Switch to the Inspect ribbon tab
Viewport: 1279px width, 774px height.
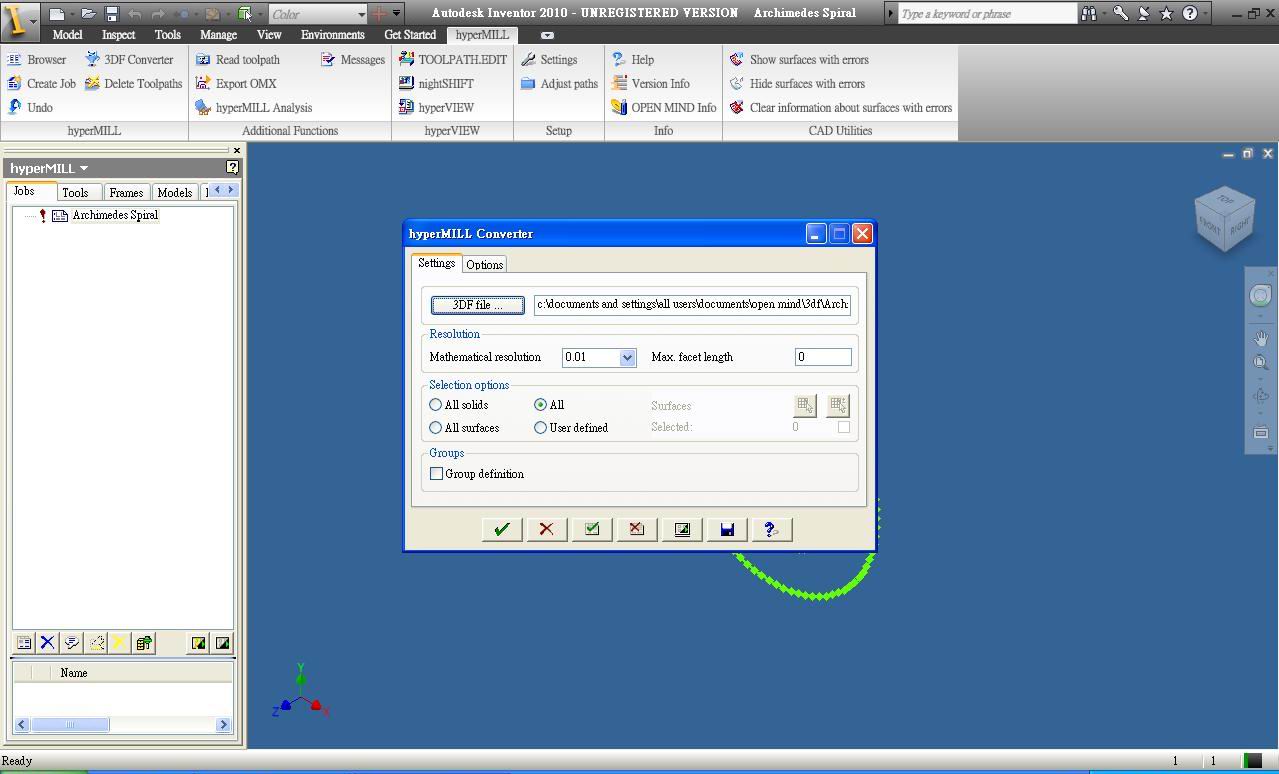[x=118, y=35]
